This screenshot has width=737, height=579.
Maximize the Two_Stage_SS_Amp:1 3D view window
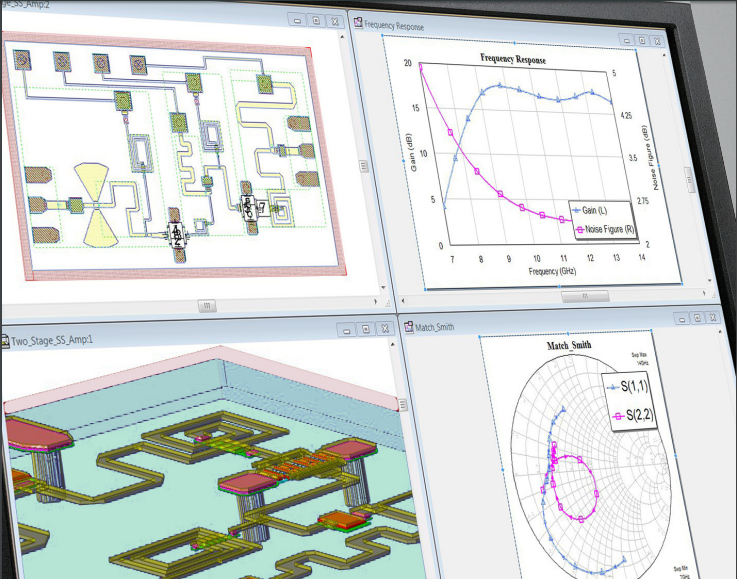pos(366,329)
